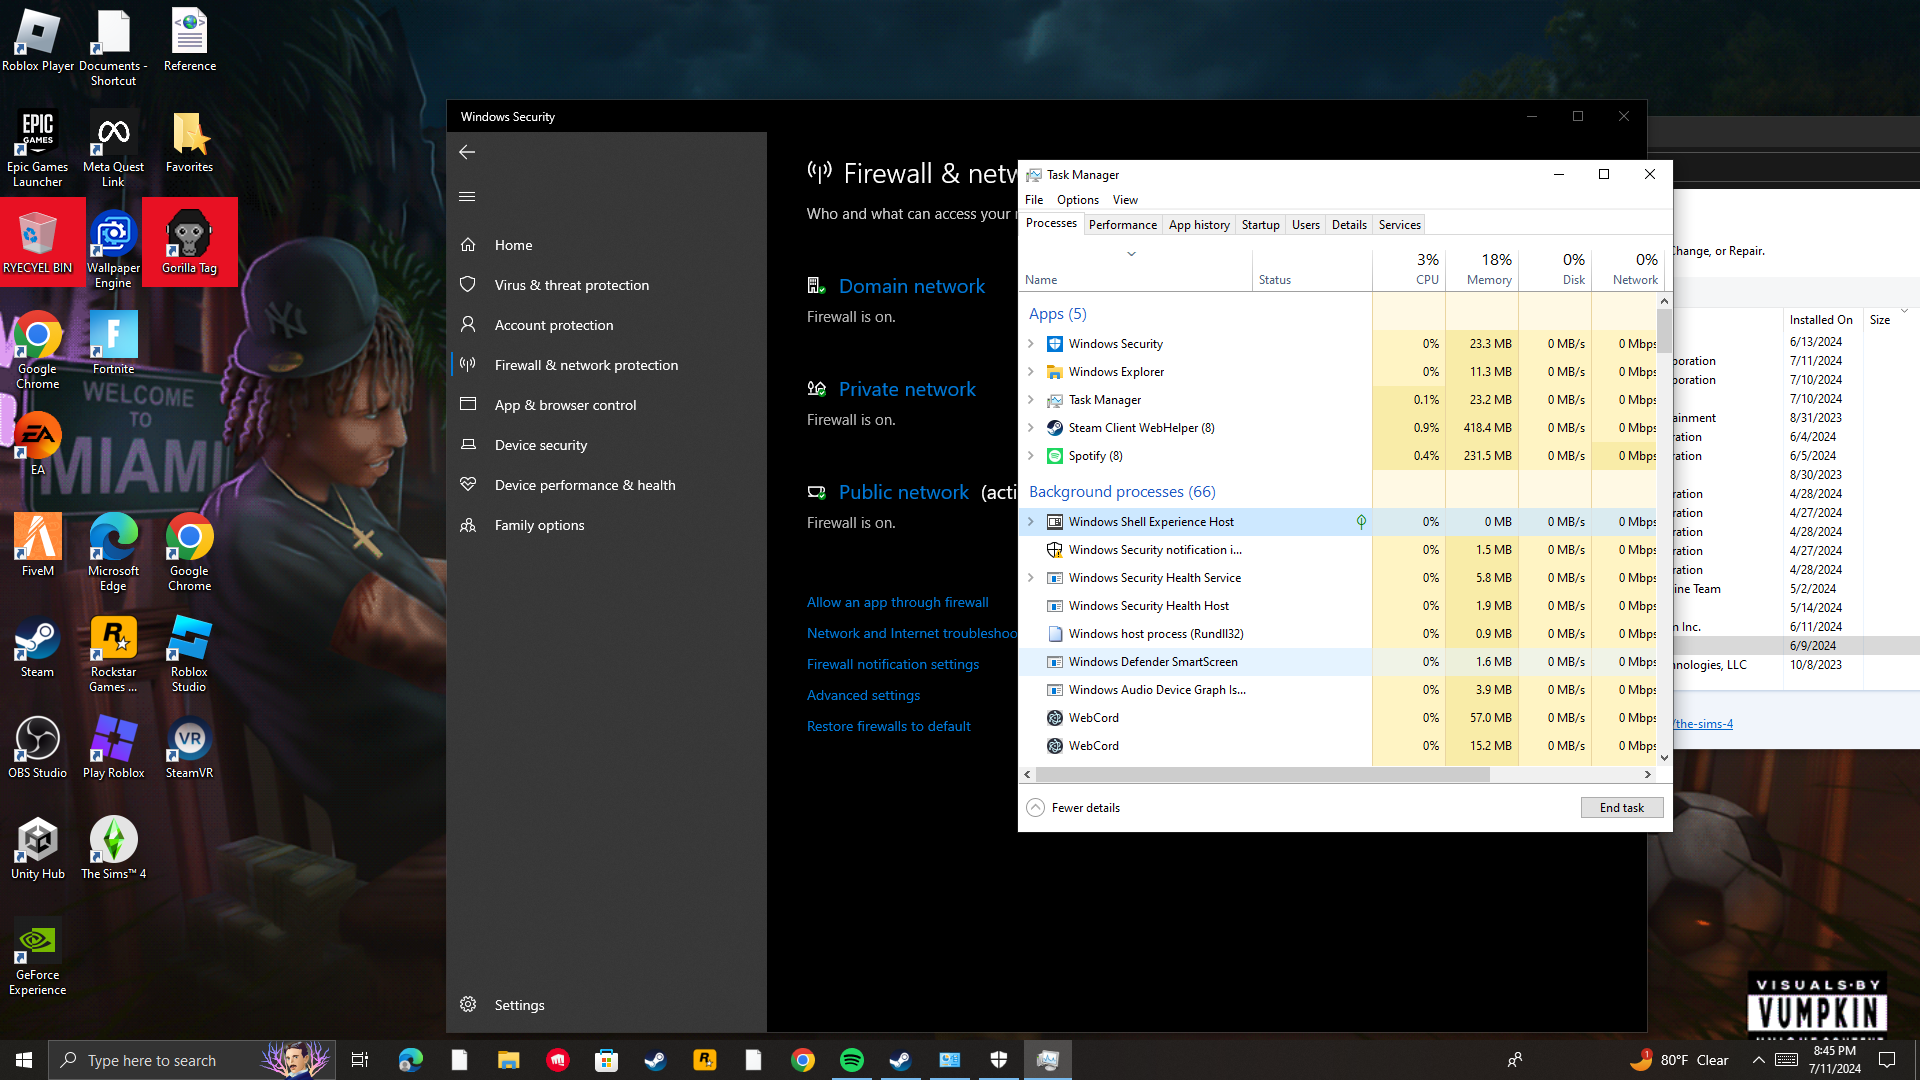Click the Task Manager horizontal scrollbar
Viewport: 1920px width, 1080px height.
tap(1262, 775)
